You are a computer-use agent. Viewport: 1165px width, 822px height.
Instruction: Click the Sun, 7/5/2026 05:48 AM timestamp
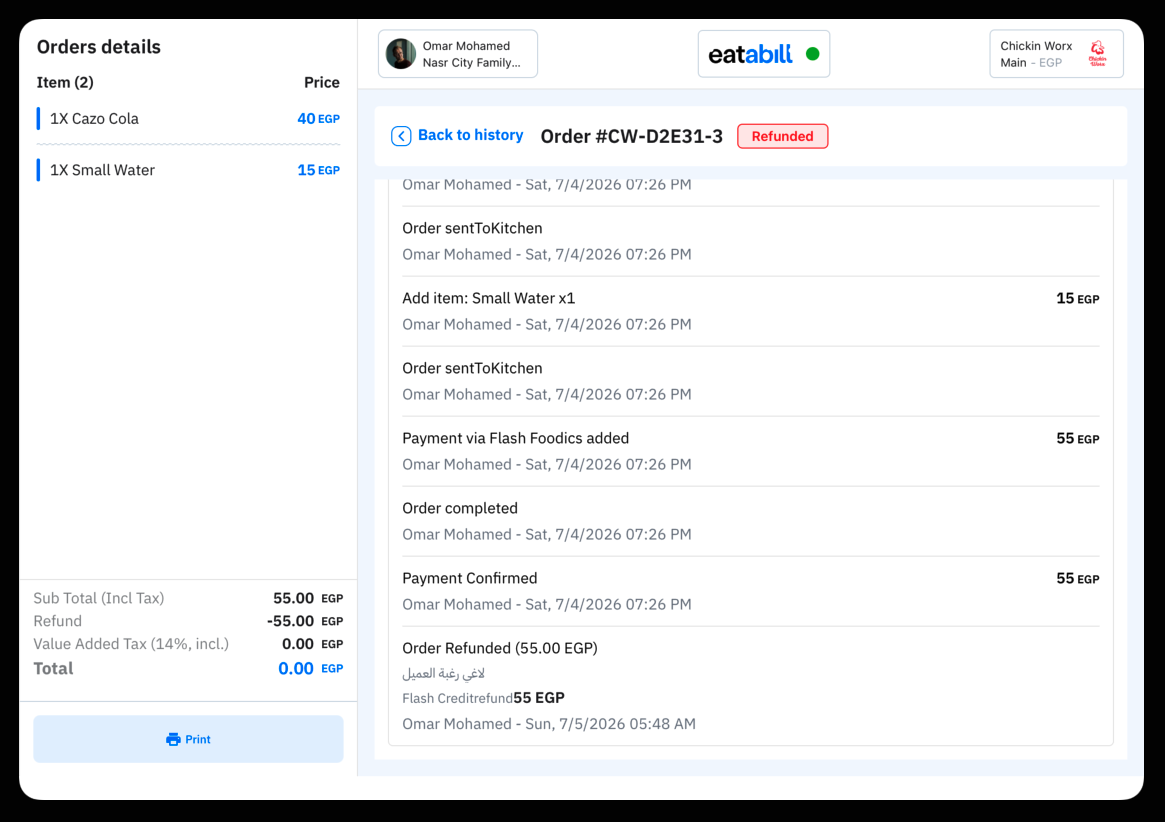click(611, 724)
